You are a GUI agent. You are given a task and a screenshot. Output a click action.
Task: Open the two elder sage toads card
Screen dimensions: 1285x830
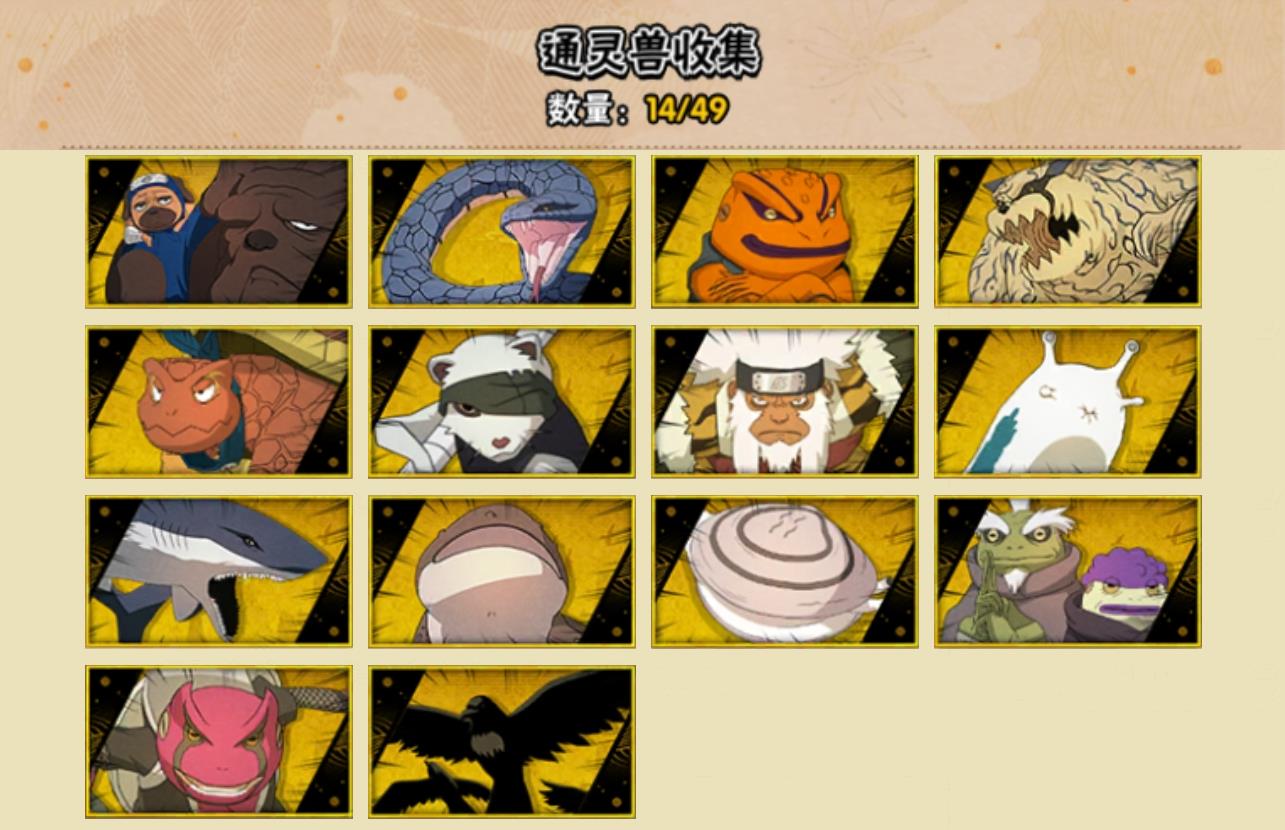point(1067,572)
